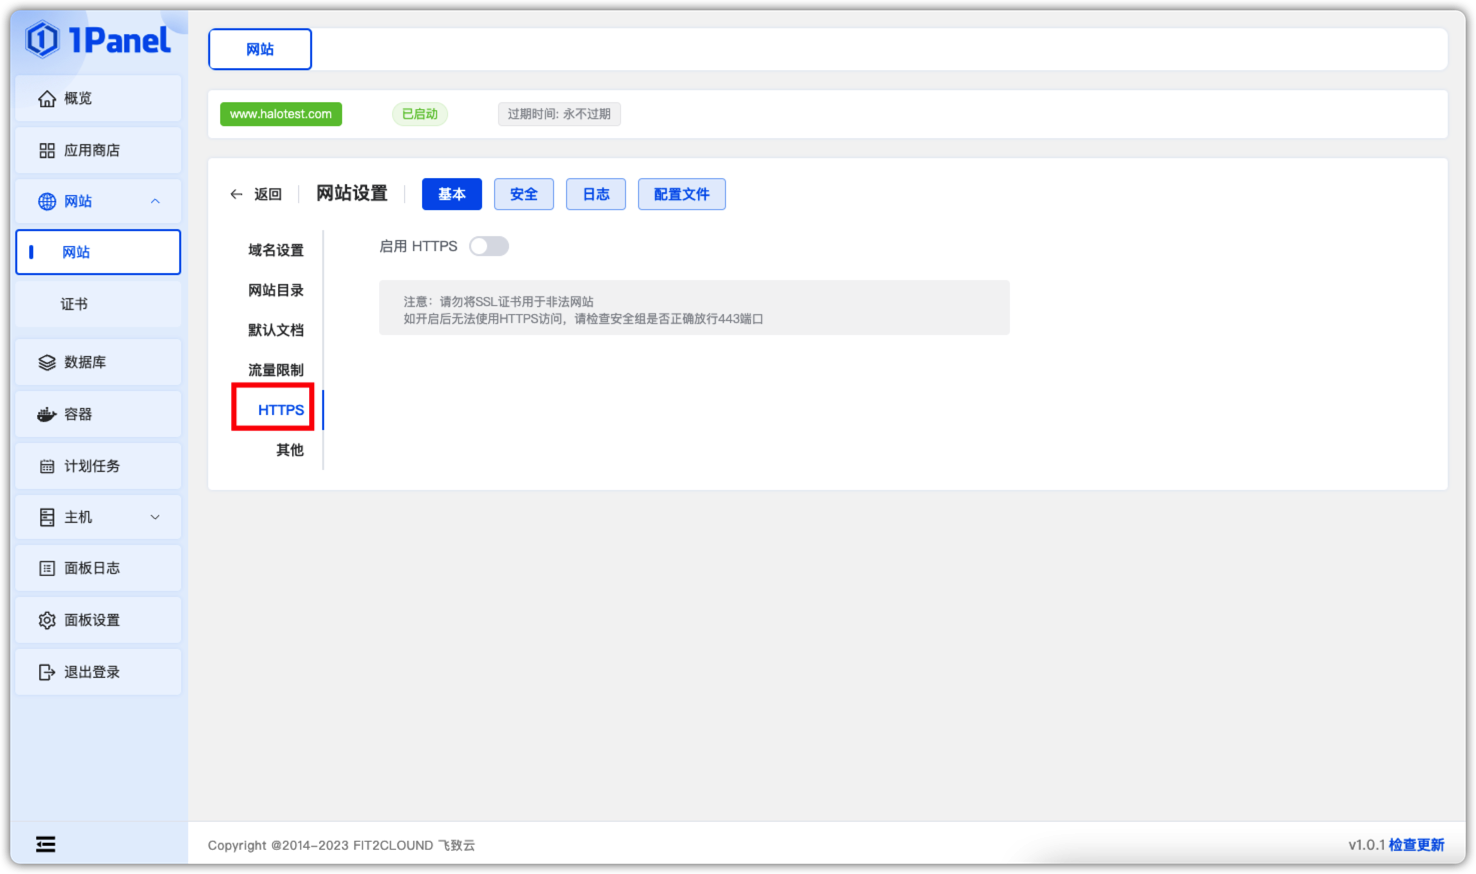Click the Logout door icon
Viewport: 1476px width, 874px height.
tap(47, 673)
